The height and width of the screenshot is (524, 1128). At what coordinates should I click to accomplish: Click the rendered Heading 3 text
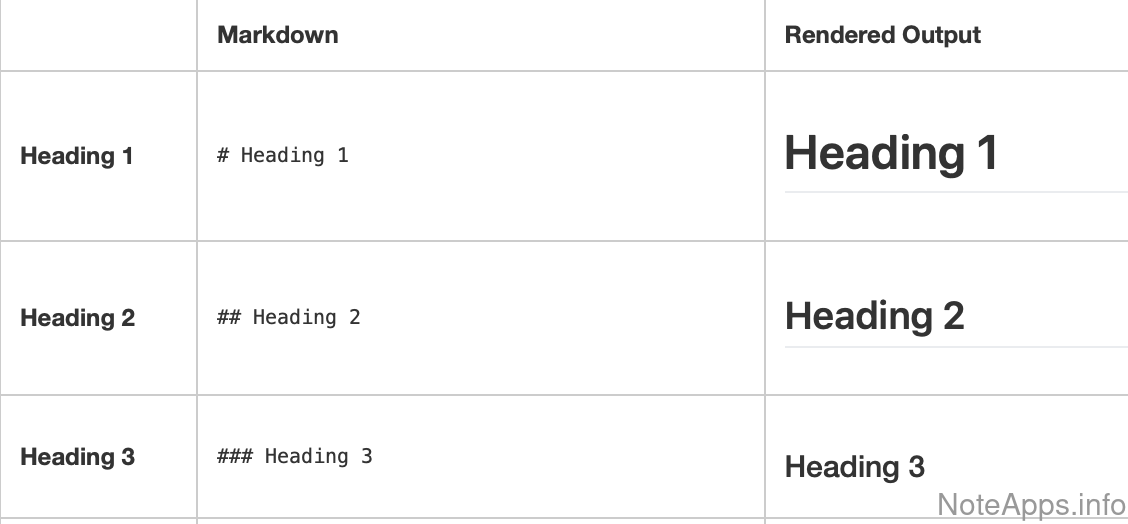click(855, 467)
